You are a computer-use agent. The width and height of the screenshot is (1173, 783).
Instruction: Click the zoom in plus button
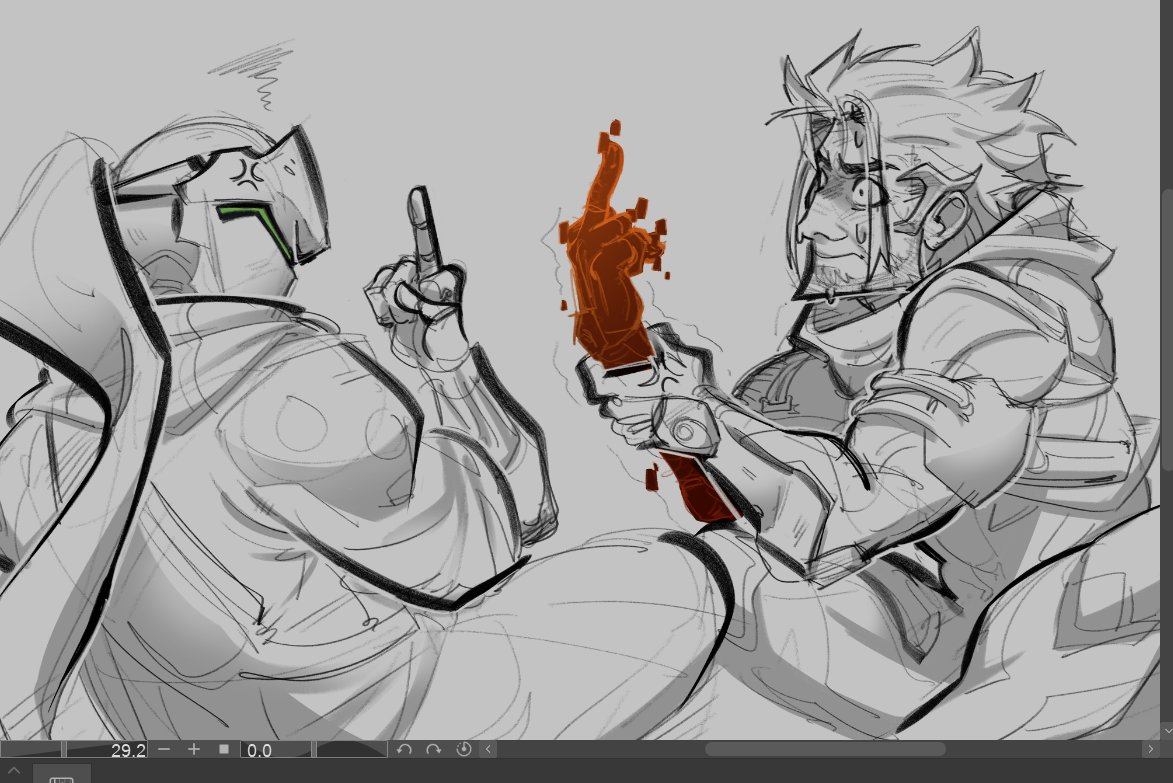click(194, 749)
